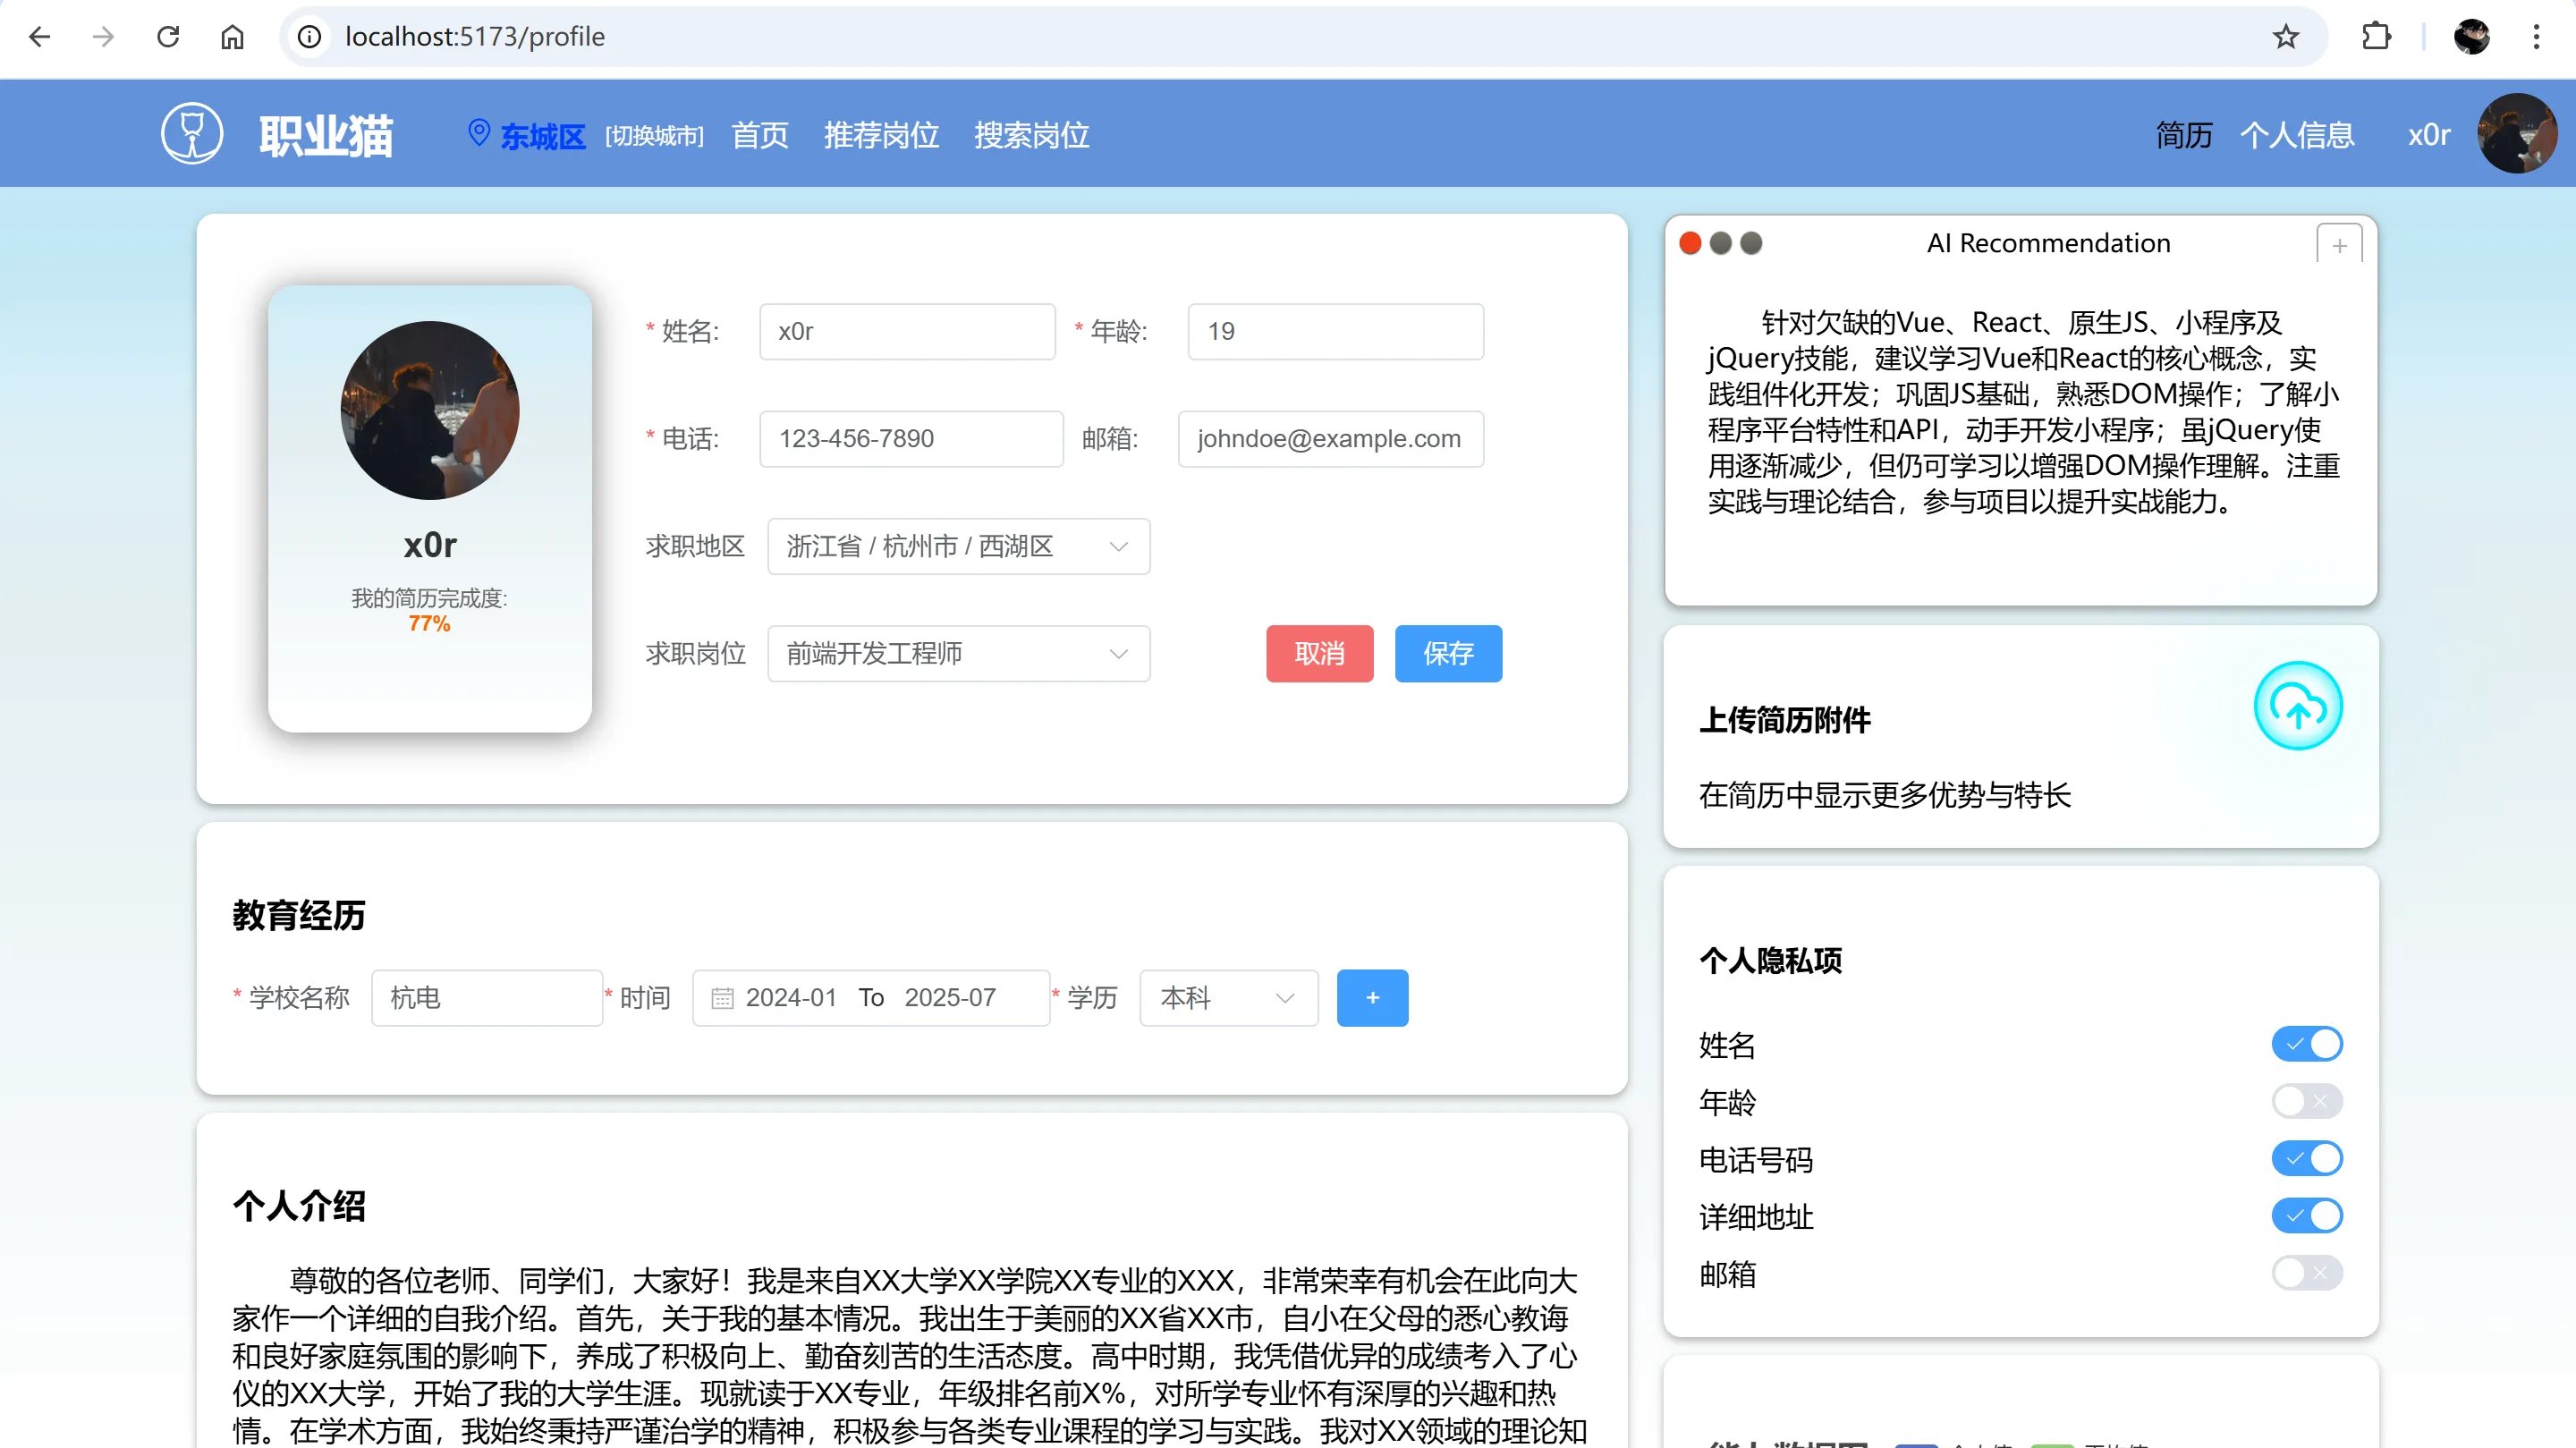Open the 求职地区 region dropdown
2576x1448 pixels.
(958, 546)
